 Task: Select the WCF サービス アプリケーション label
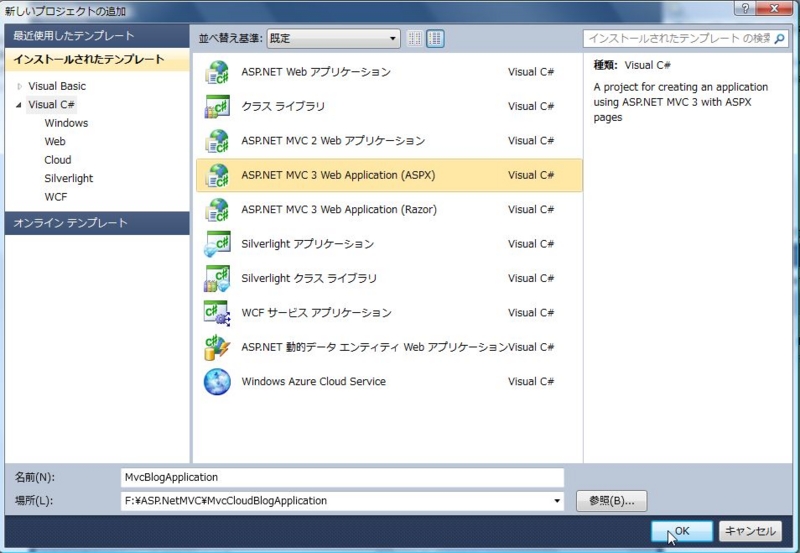[x=316, y=313]
